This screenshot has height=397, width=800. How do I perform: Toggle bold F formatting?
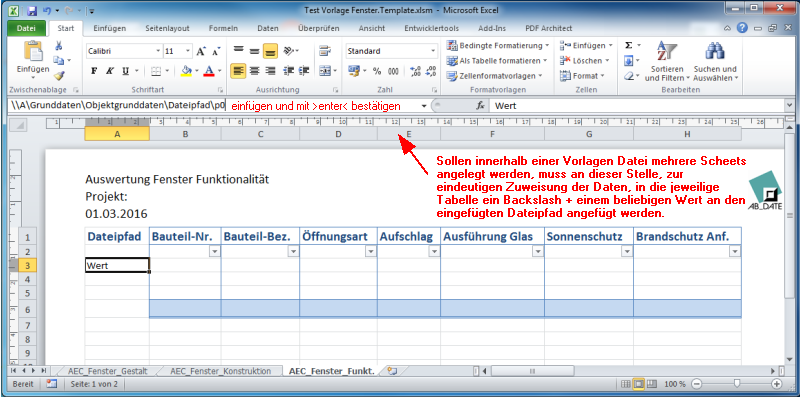click(94, 71)
